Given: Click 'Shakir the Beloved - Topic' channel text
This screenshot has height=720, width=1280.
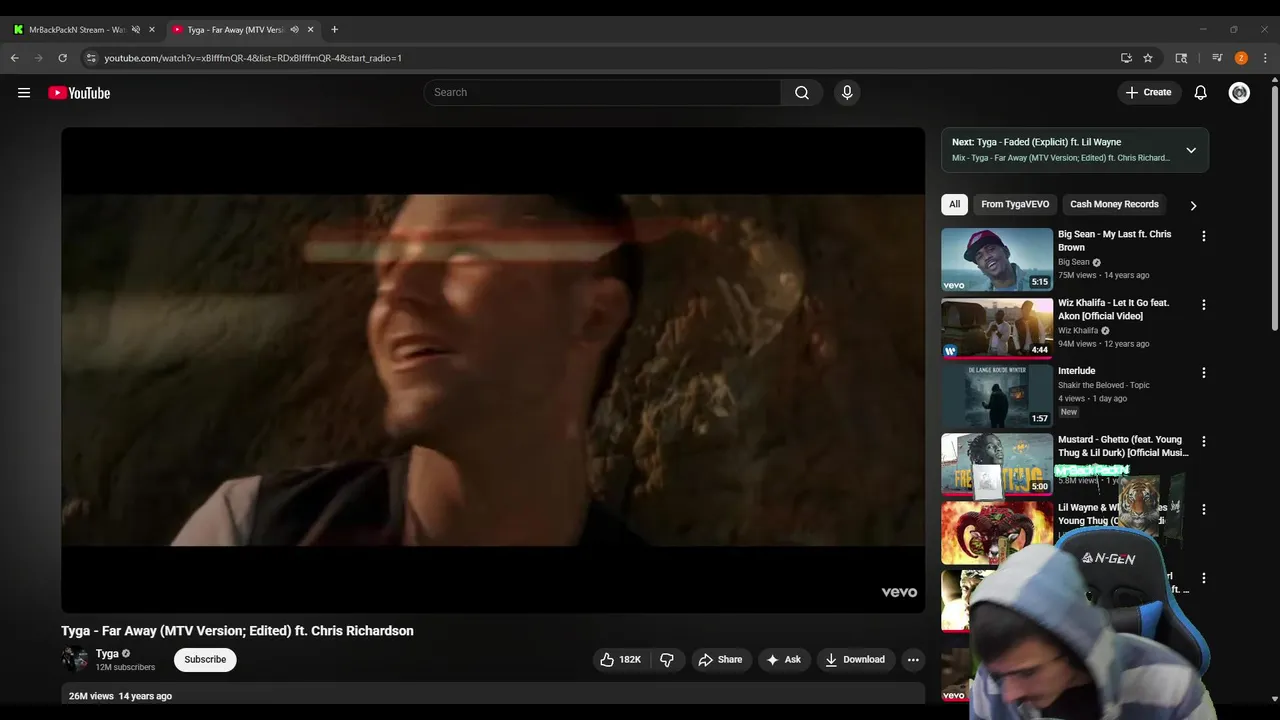Looking at the screenshot, I should pyautogui.click(x=1104, y=385).
